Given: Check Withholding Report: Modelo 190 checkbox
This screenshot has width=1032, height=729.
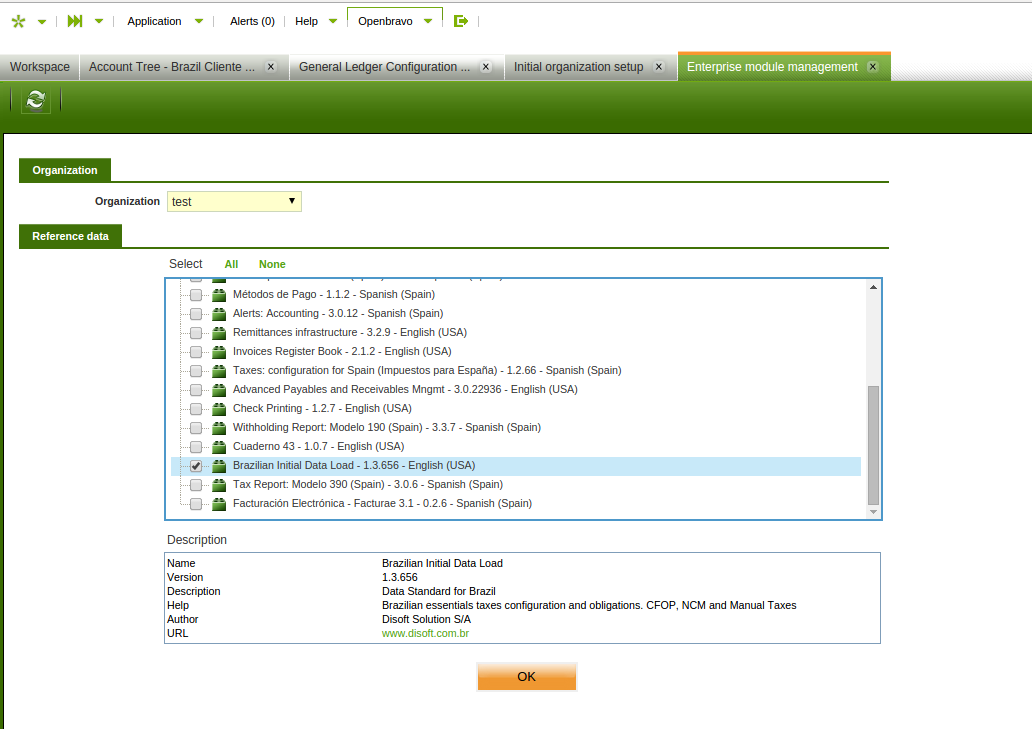Looking at the screenshot, I should (196, 428).
